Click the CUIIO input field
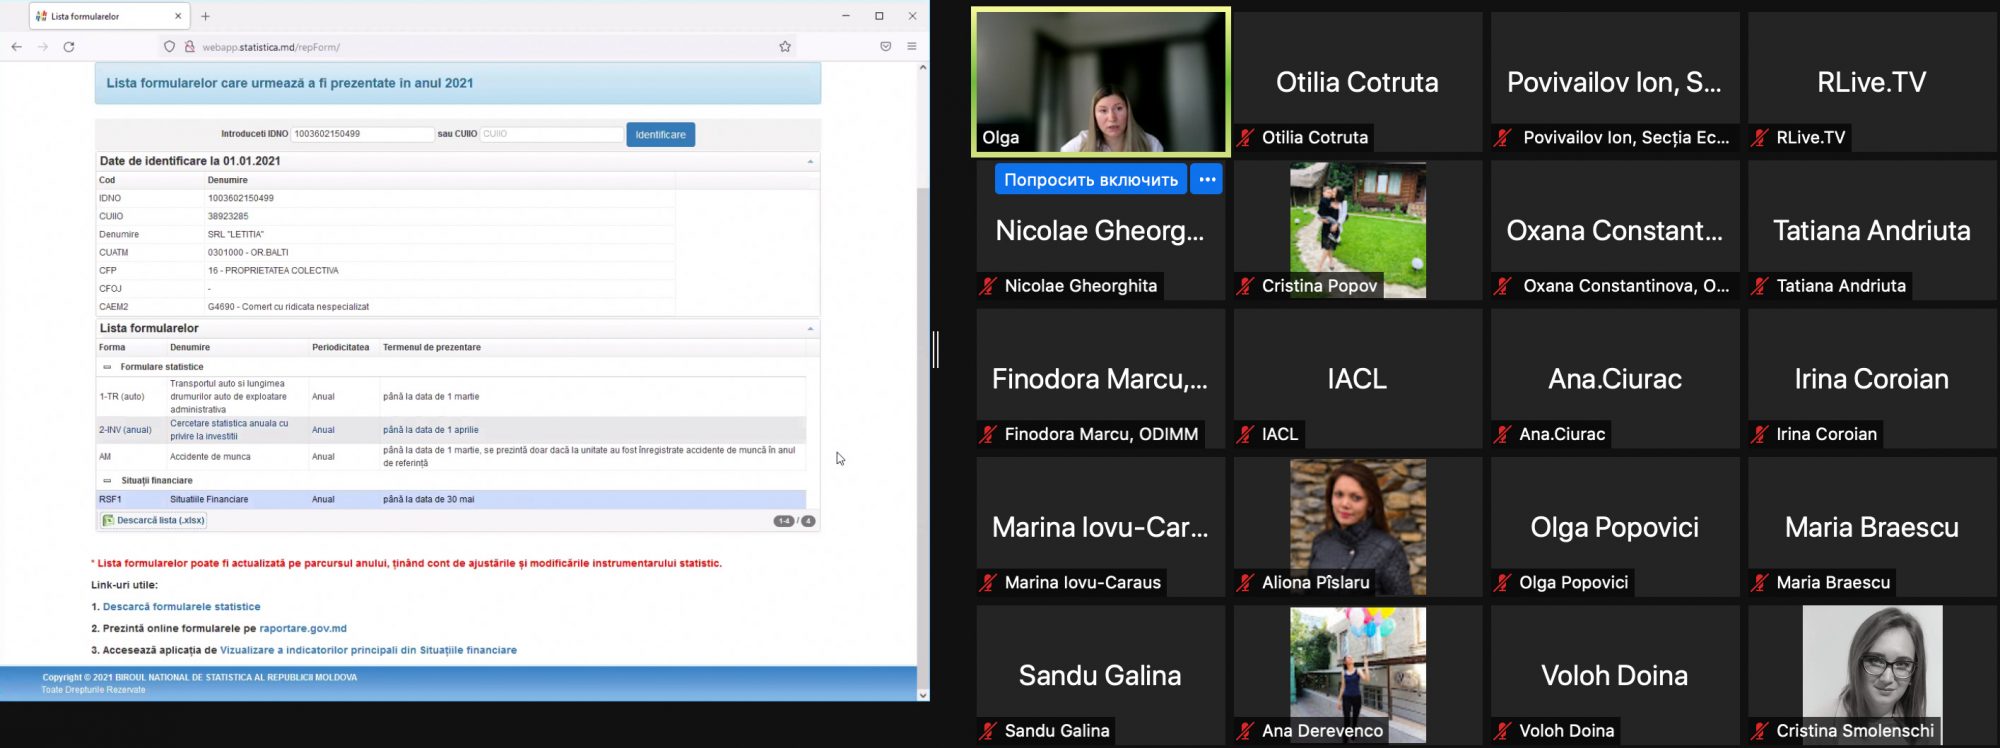Viewport: 2000px width, 748px height. click(x=551, y=134)
